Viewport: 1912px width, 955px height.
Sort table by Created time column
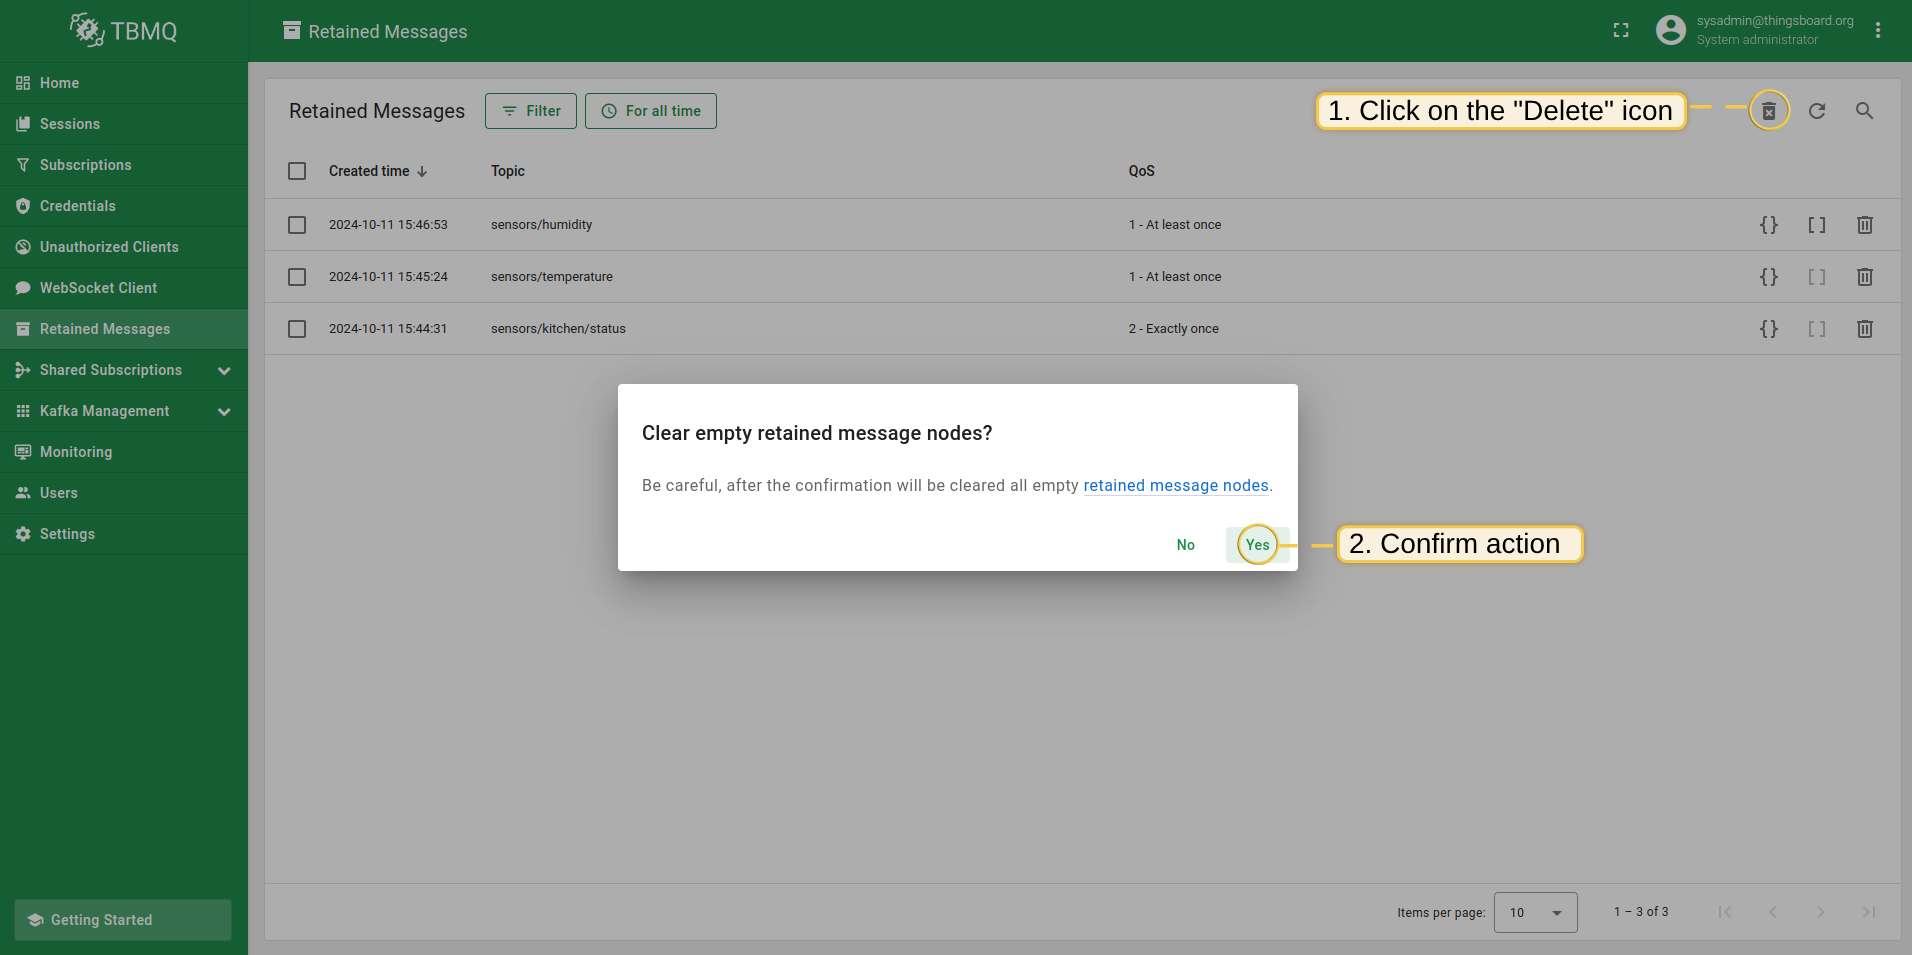click(369, 171)
